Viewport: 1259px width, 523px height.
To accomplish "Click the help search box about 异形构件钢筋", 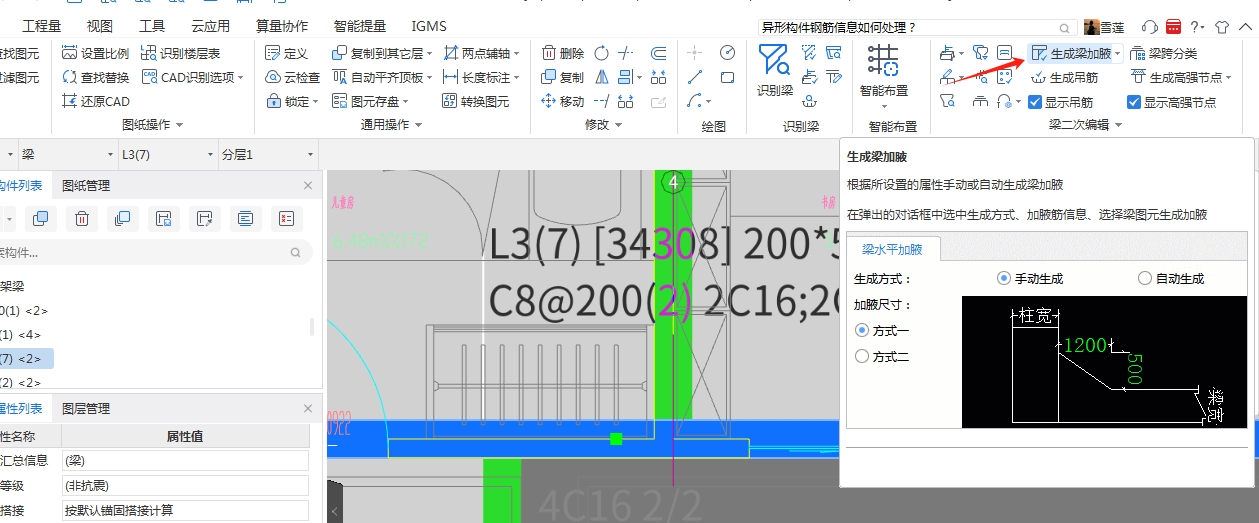I will pyautogui.click(x=918, y=27).
